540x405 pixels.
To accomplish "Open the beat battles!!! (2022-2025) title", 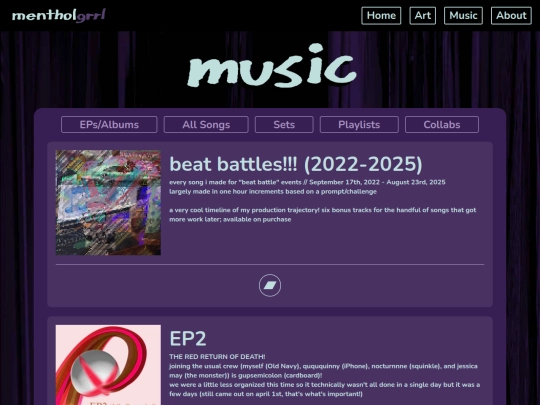I will coord(295,164).
